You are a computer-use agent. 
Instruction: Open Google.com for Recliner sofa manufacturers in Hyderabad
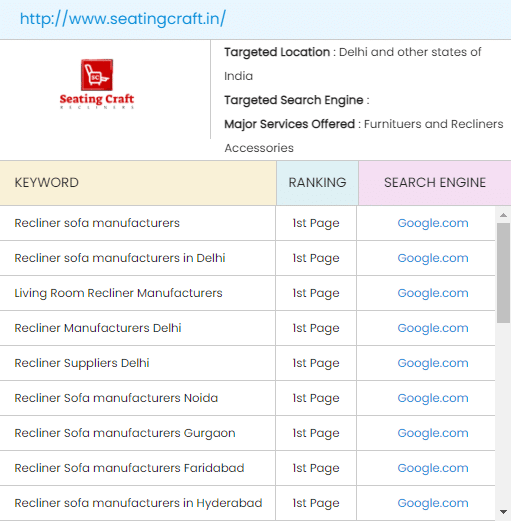click(x=433, y=503)
